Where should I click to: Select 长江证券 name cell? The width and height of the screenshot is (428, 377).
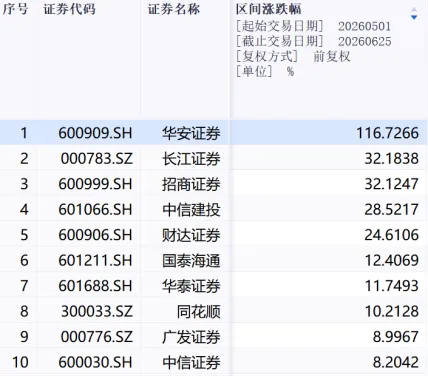[x=191, y=159]
